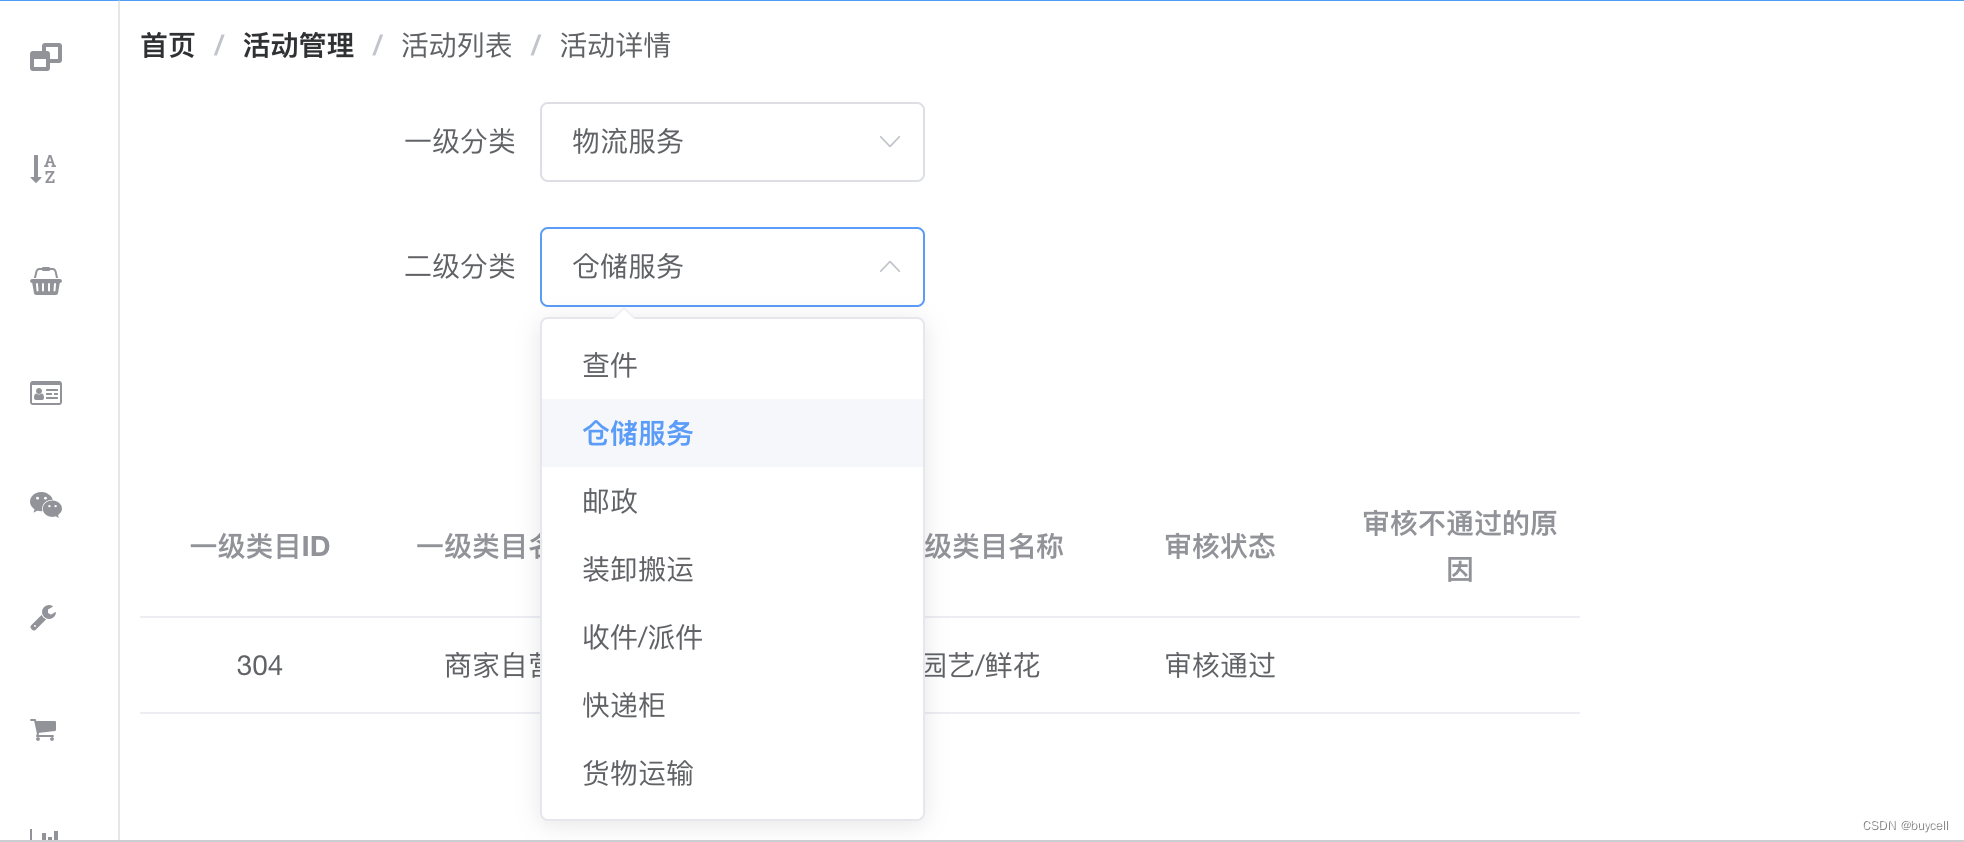Go to 首页 in the breadcrumb
1964x842 pixels.
[168, 46]
